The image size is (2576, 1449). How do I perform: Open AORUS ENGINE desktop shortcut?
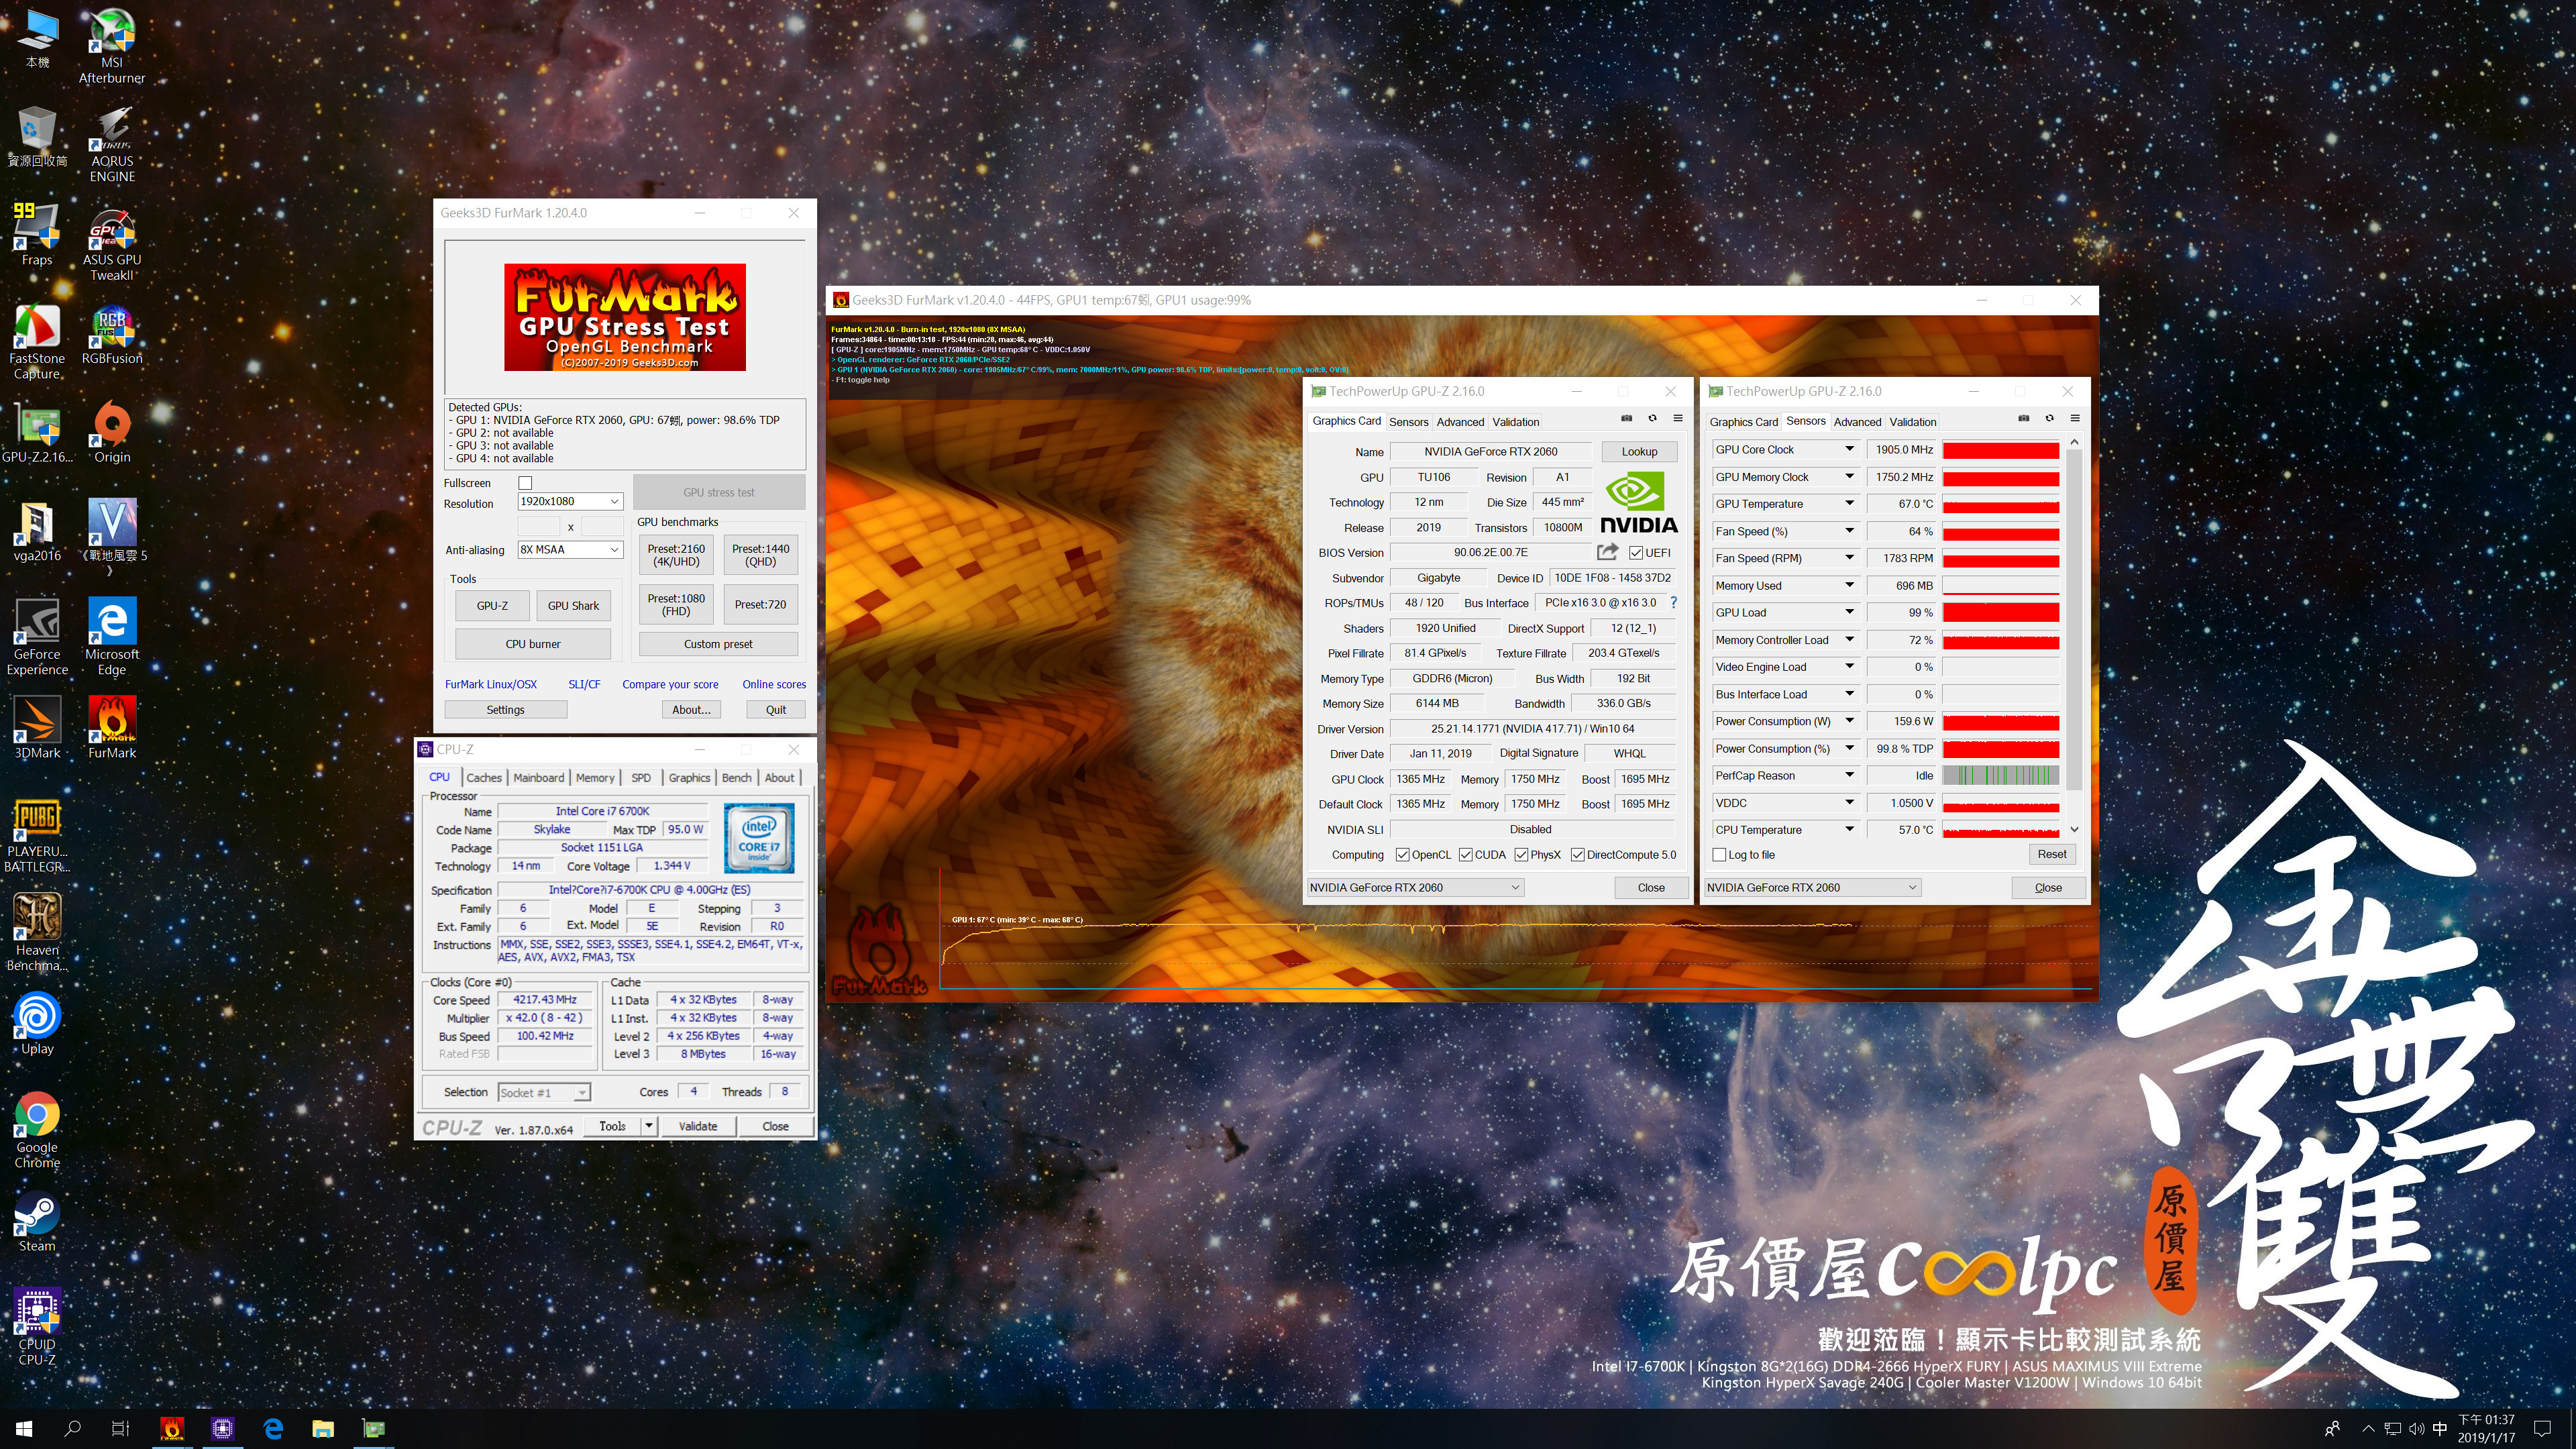point(112,145)
